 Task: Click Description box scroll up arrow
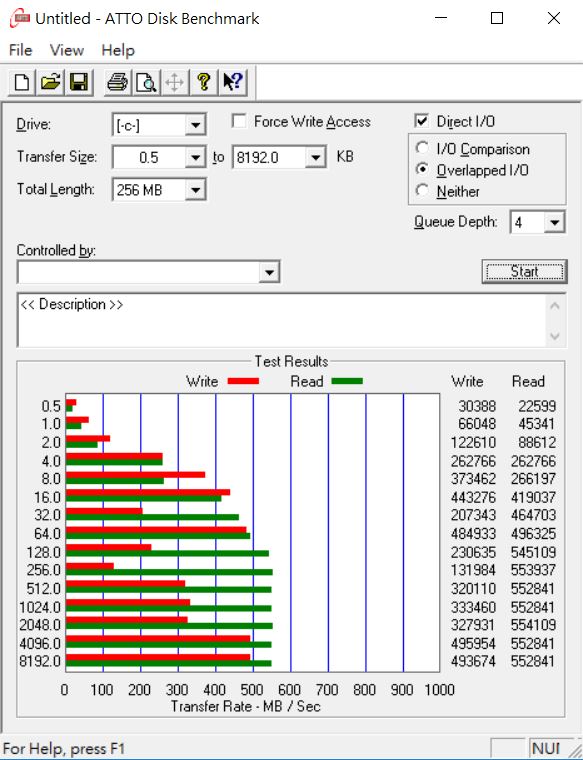tap(555, 306)
